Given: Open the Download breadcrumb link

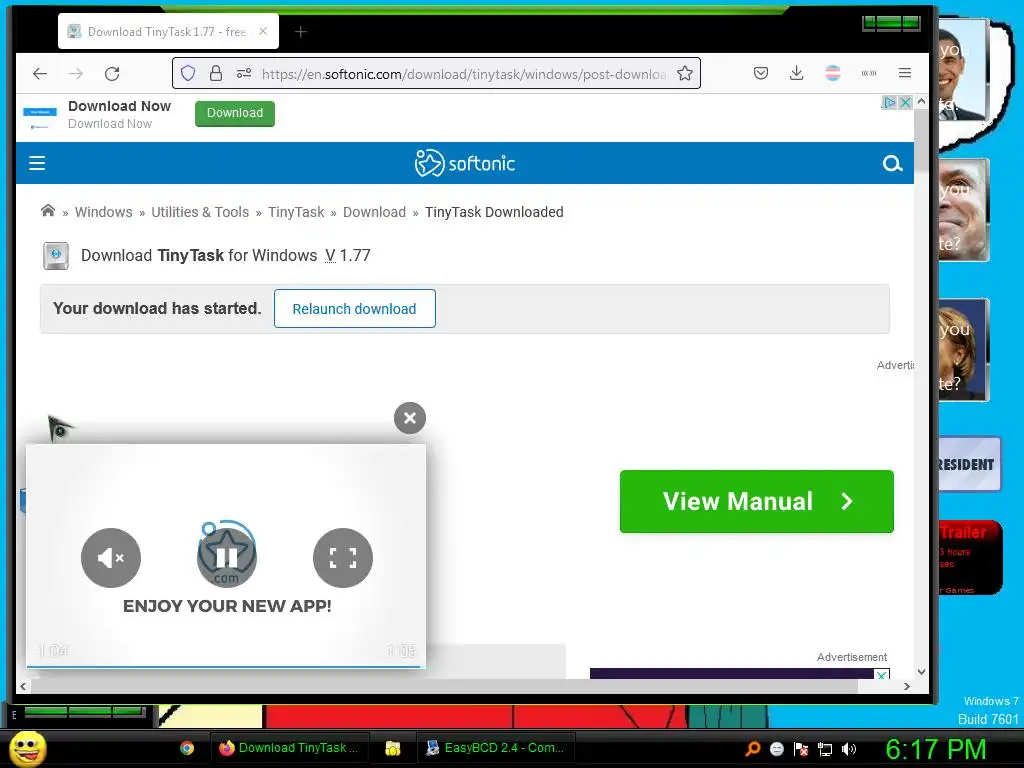Looking at the screenshot, I should pyautogui.click(x=374, y=212).
